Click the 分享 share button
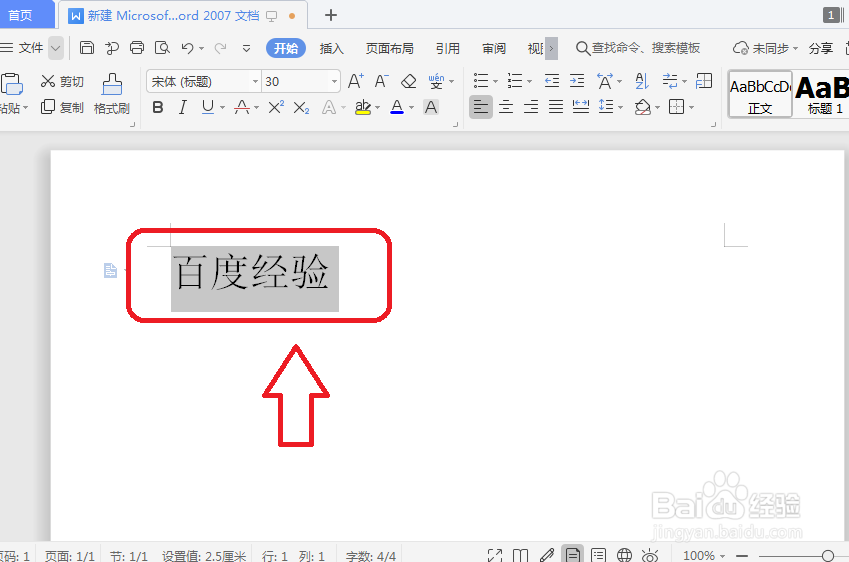The height and width of the screenshot is (562, 849). [x=820, y=48]
